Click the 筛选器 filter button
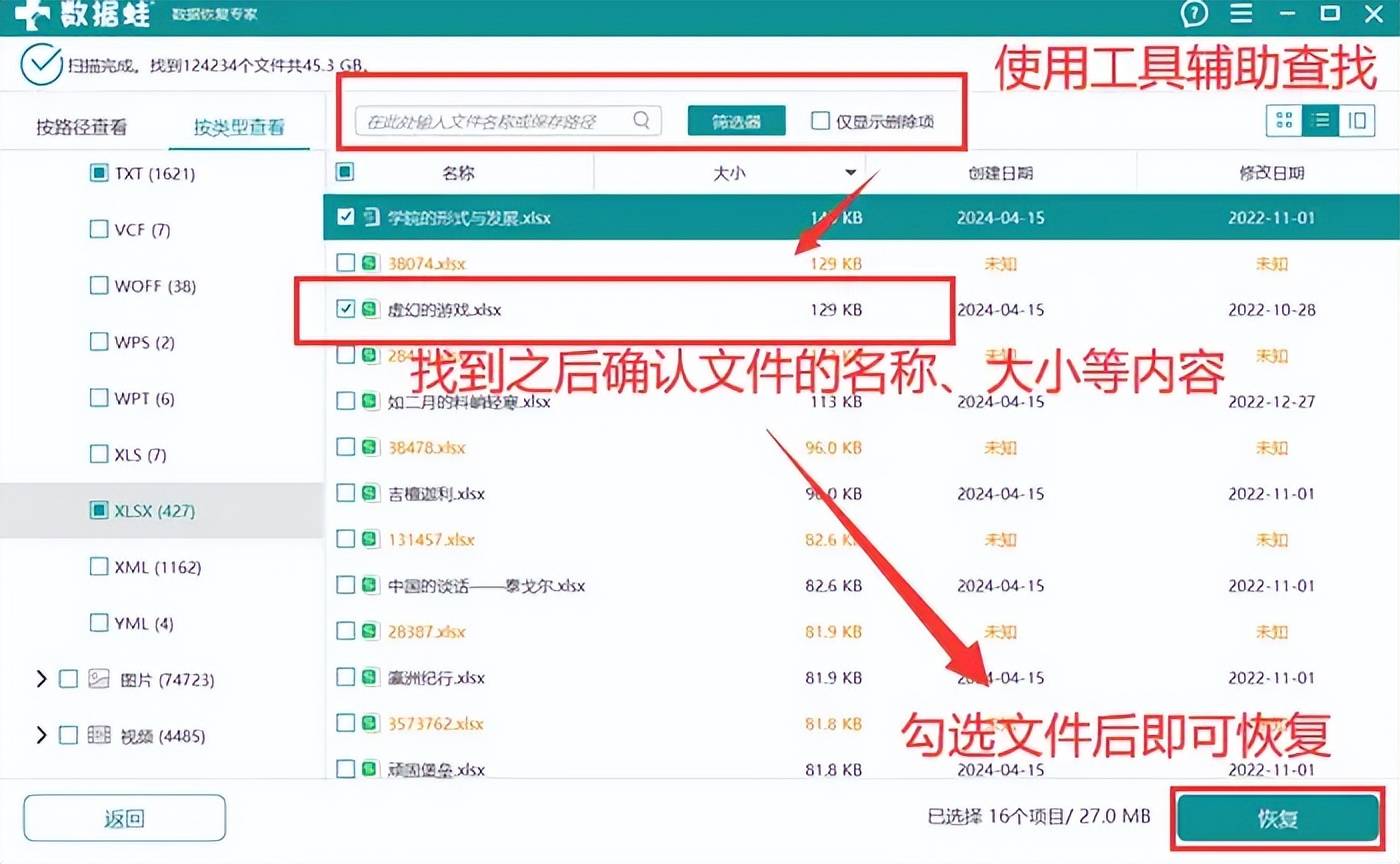The width and height of the screenshot is (1400, 864). click(736, 121)
